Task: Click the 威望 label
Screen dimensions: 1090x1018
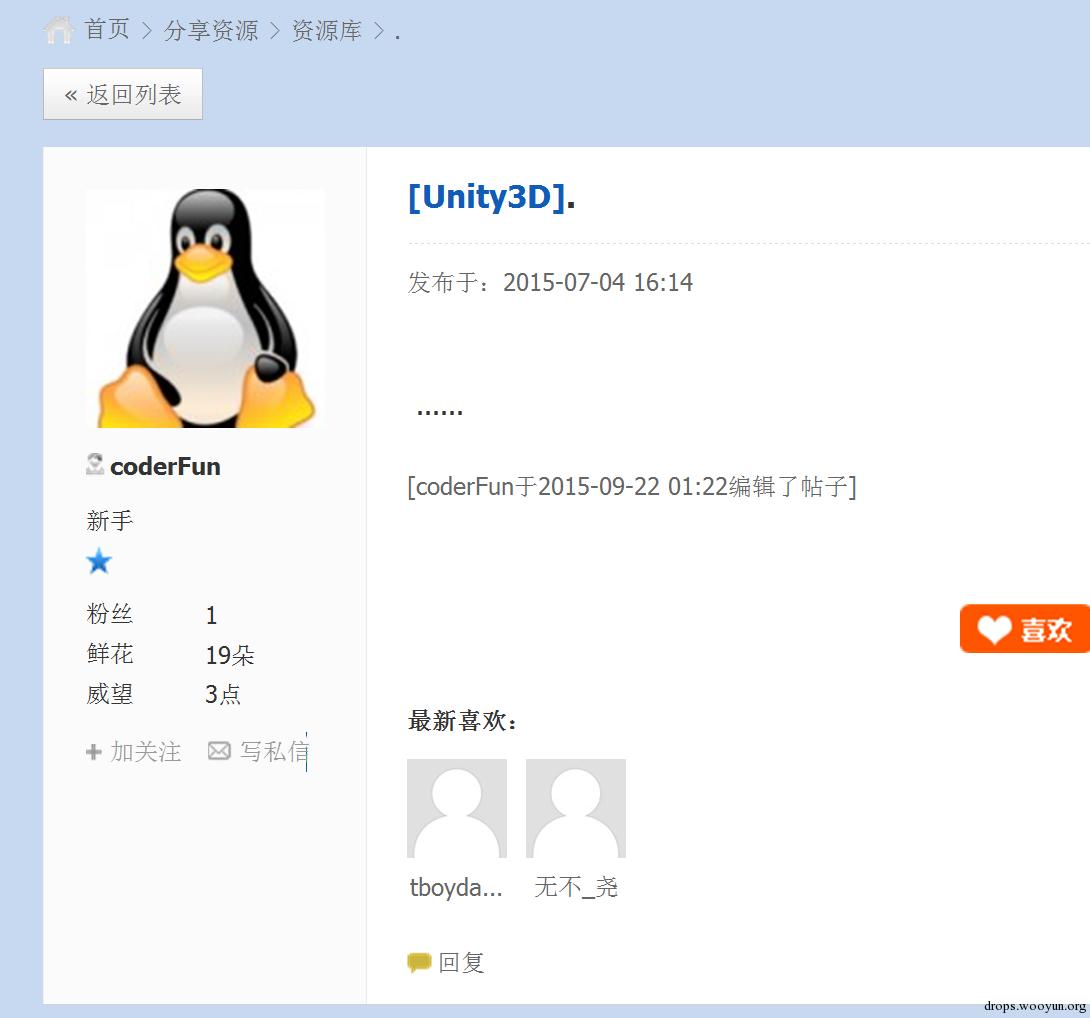Action: [109, 694]
